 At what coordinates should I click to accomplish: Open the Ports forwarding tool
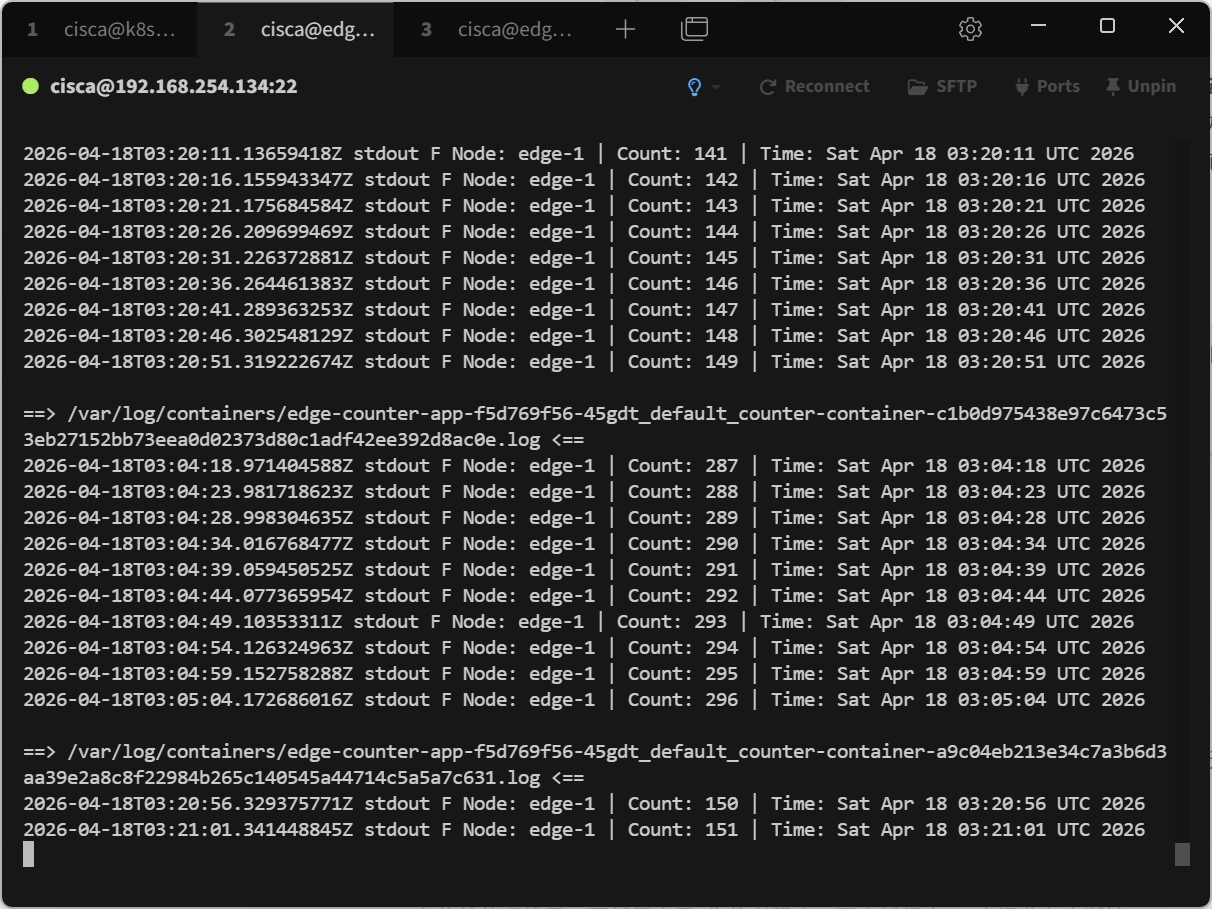tap(1047, 87)
